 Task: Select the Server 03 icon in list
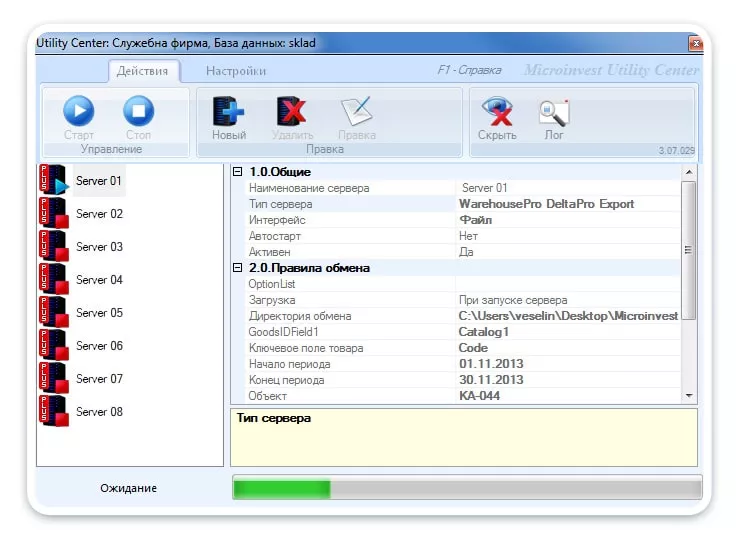54,247
